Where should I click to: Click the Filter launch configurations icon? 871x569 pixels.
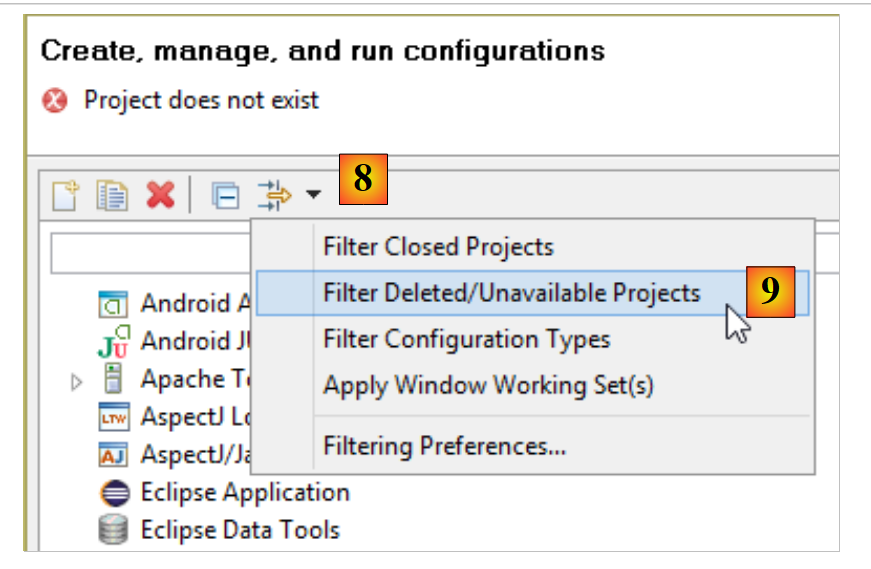[x=273, y=195]
